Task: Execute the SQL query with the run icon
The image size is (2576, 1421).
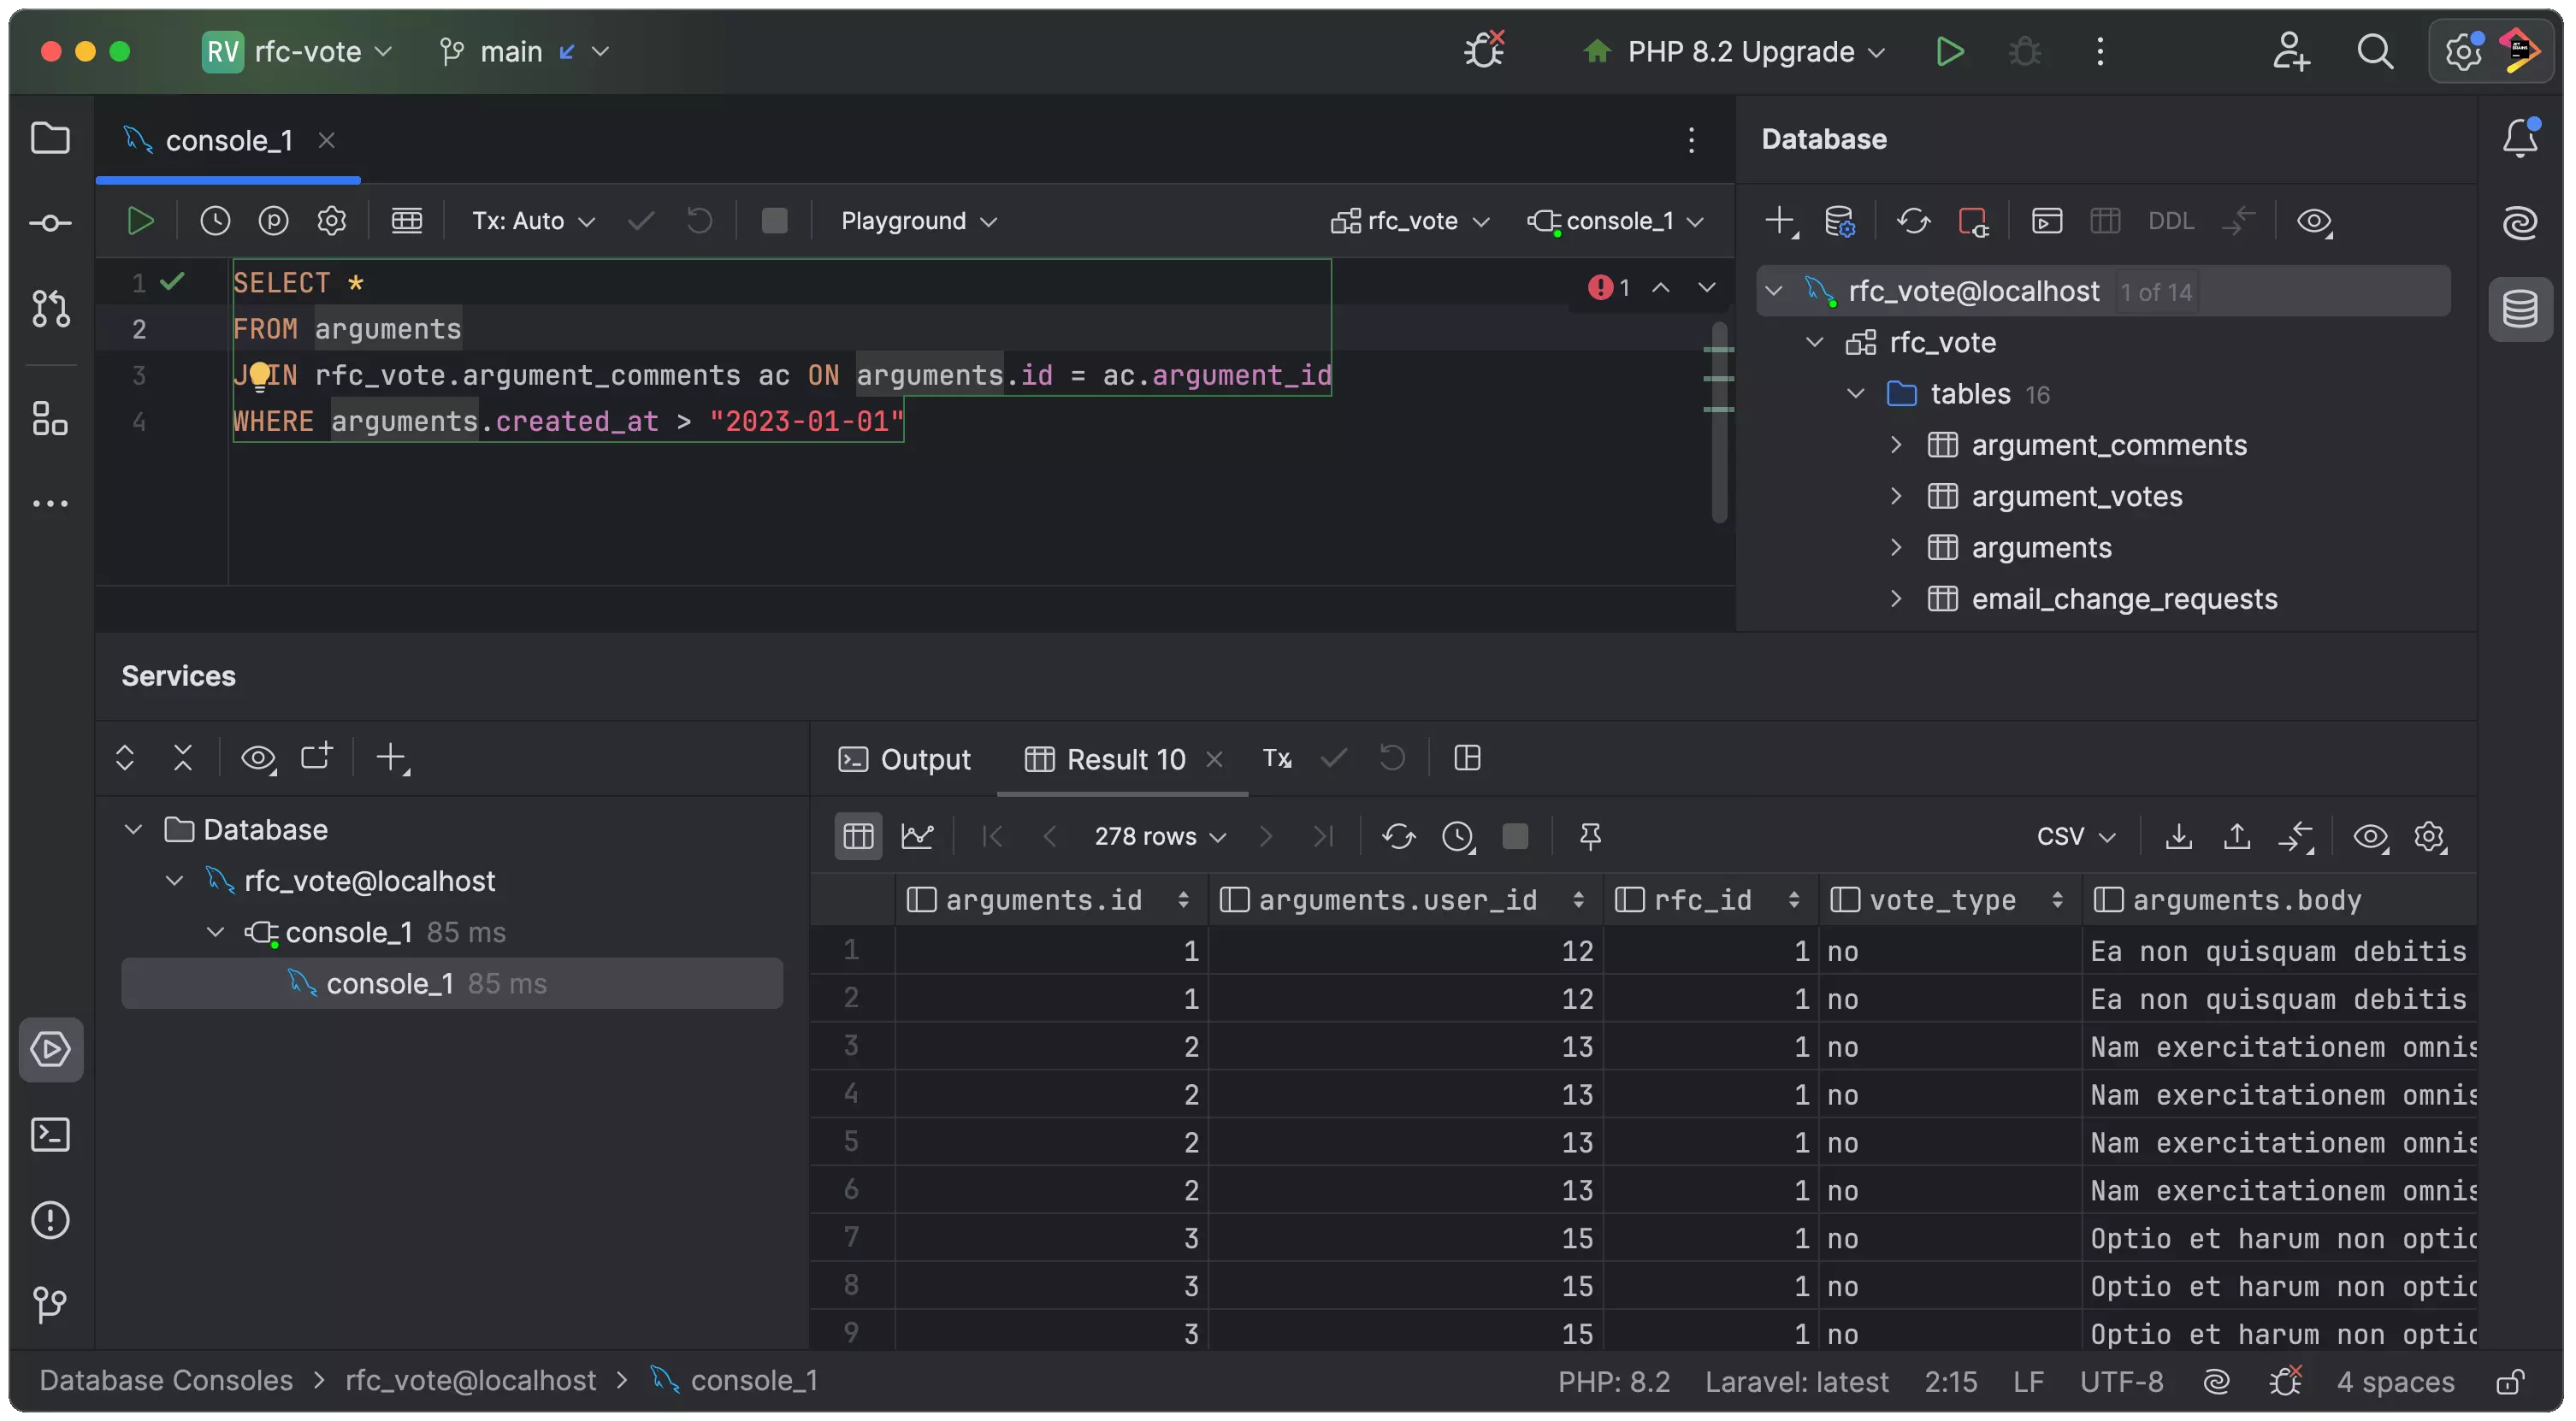Action: coord(140,221)
